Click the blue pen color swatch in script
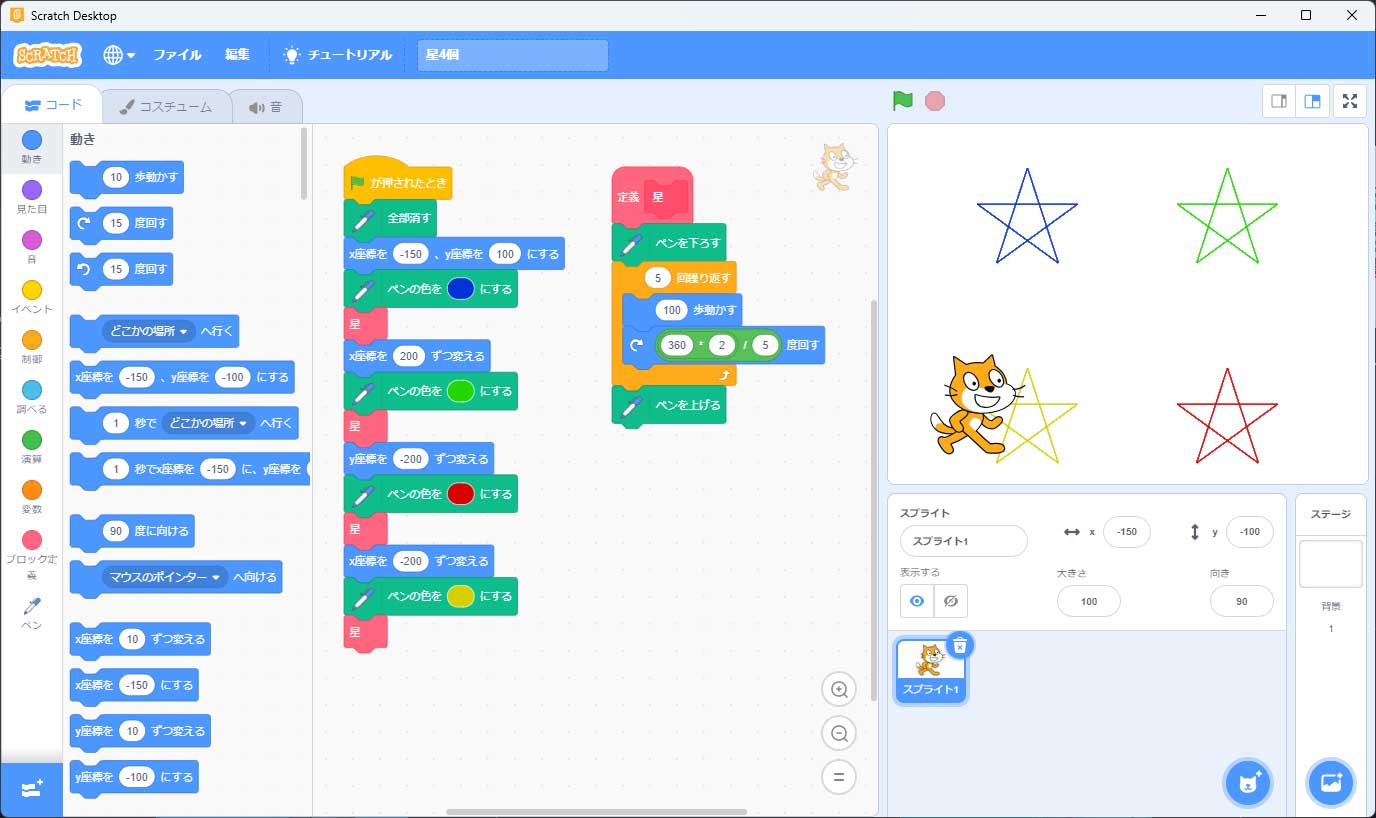 pyautogui.click(x=460, y=289)
